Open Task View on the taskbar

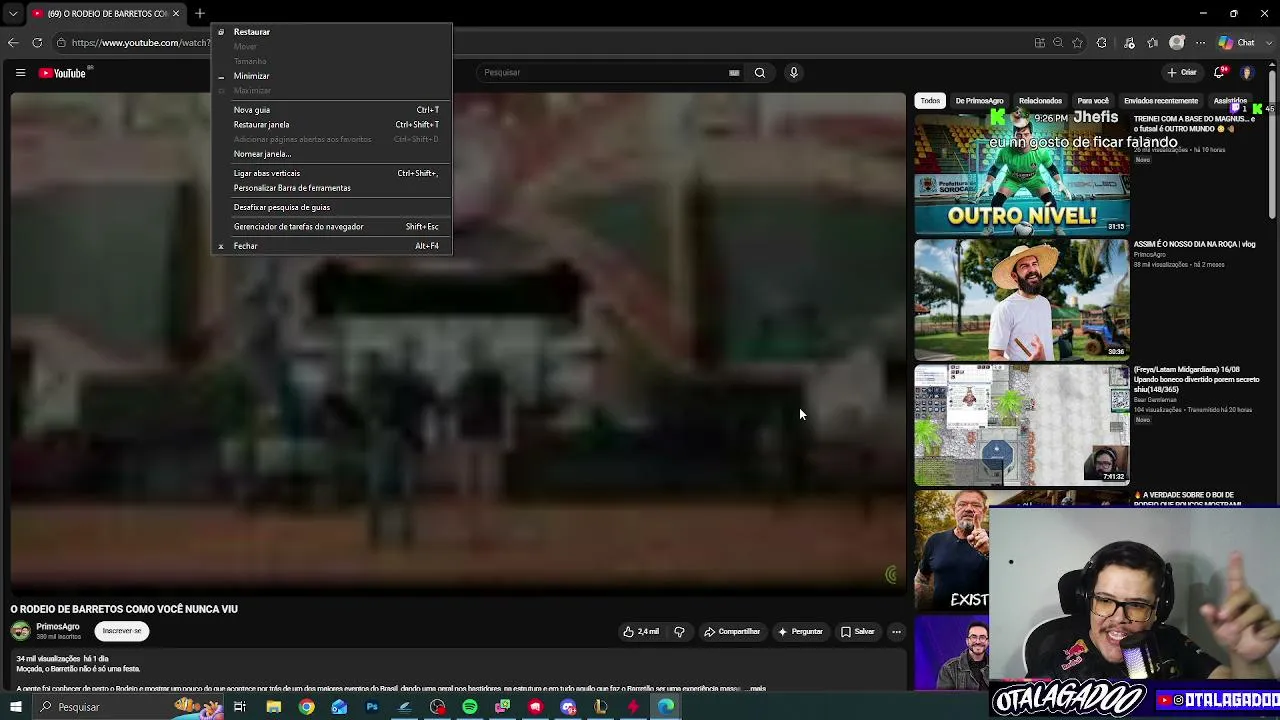[x=240, y=707]
